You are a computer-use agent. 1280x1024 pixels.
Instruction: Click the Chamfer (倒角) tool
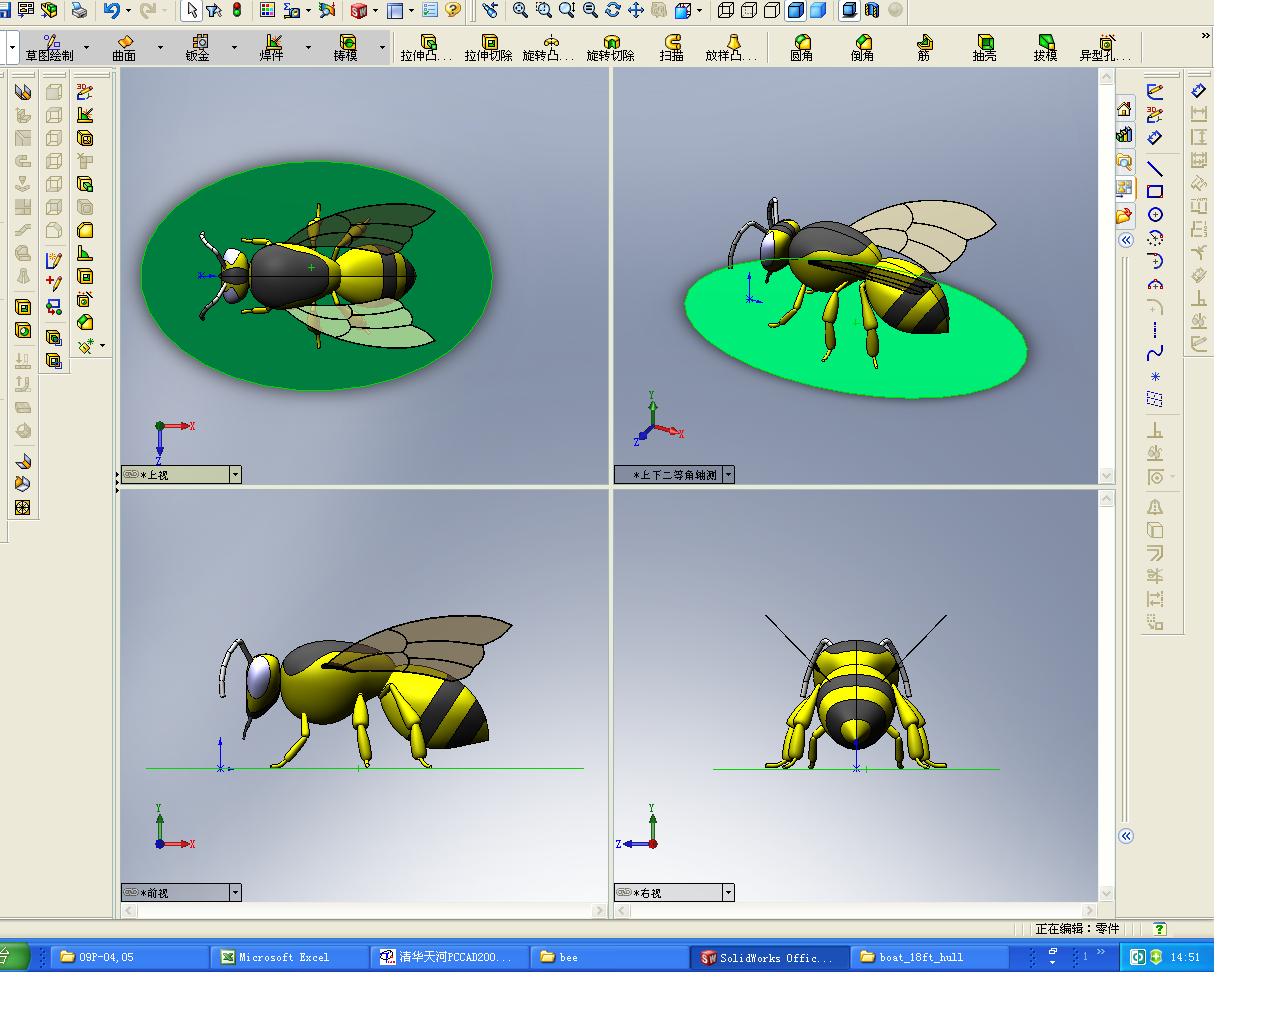tap(863, 48)
